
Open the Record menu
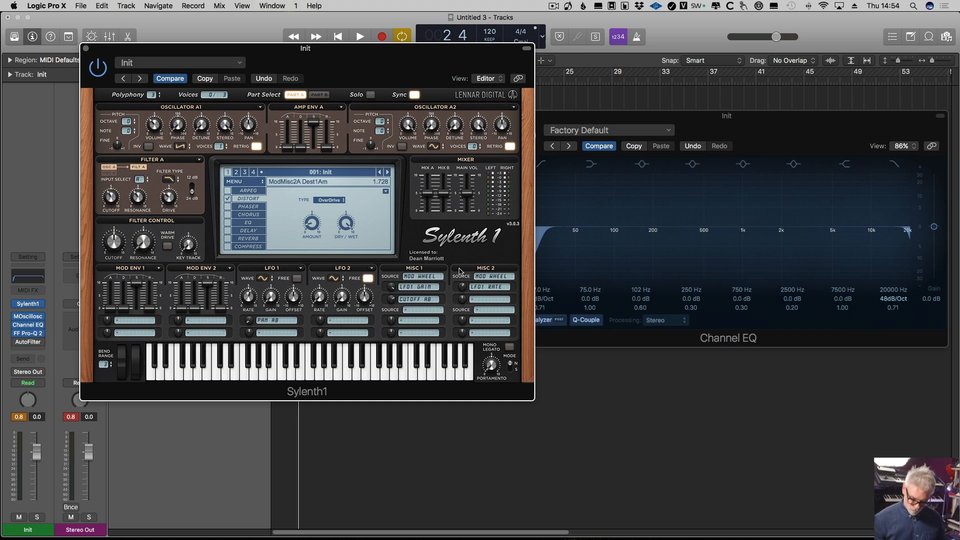click(192, 6)
